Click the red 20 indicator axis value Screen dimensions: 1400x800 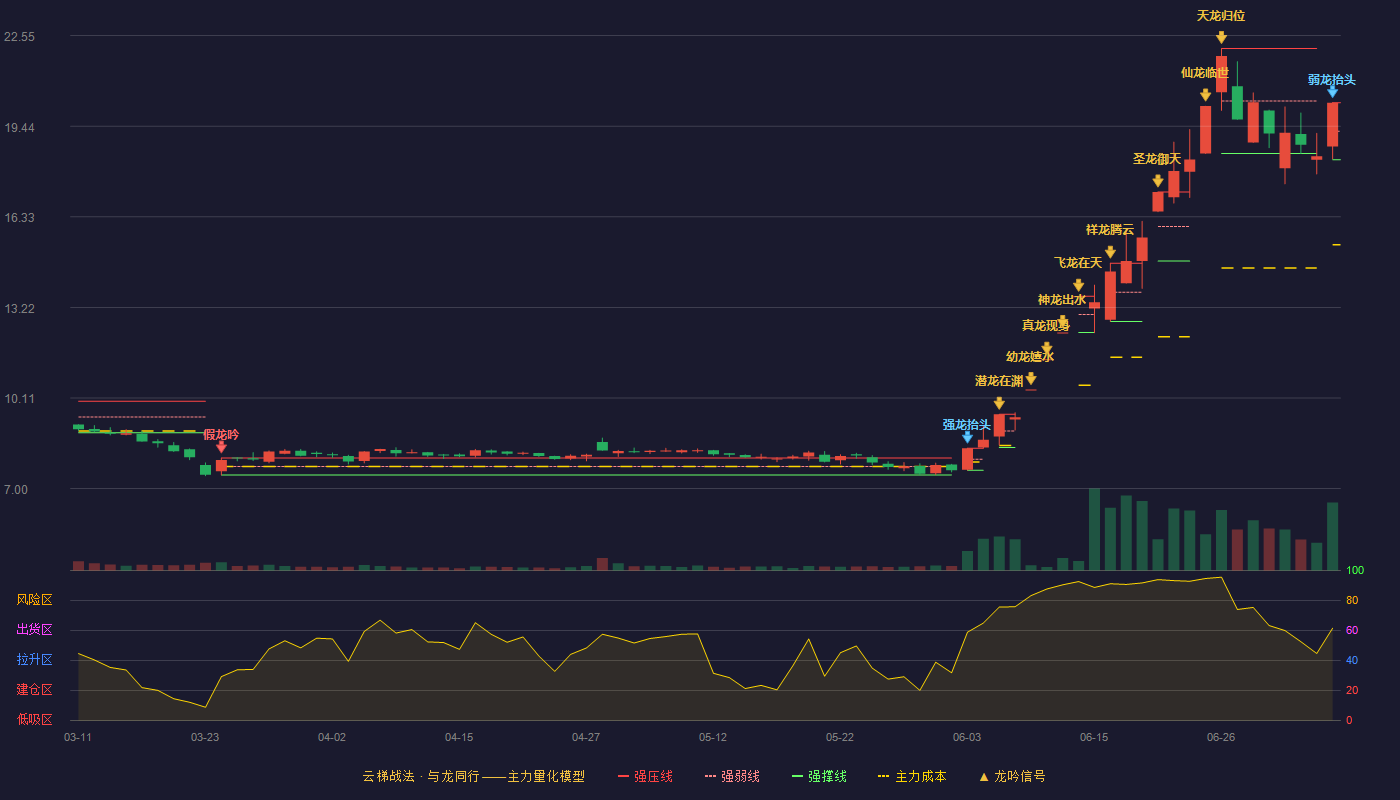(1352, 690)
